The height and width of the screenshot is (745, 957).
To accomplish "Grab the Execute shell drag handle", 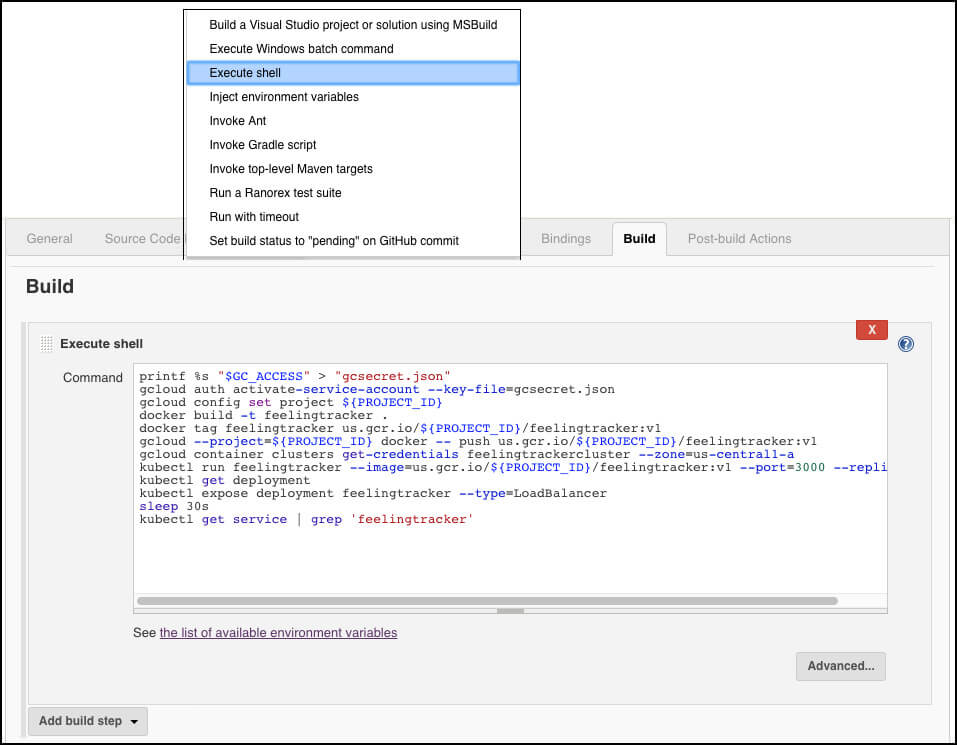I will point(46,344).
